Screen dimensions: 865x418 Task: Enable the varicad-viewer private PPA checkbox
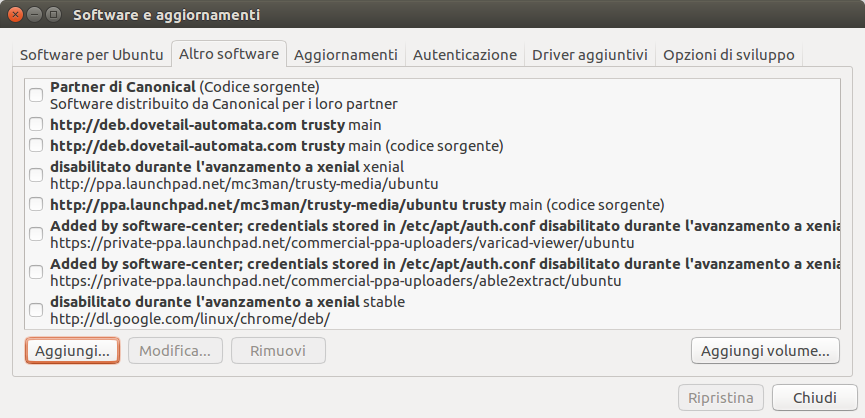pyautogui.click(x=36, y=234)
